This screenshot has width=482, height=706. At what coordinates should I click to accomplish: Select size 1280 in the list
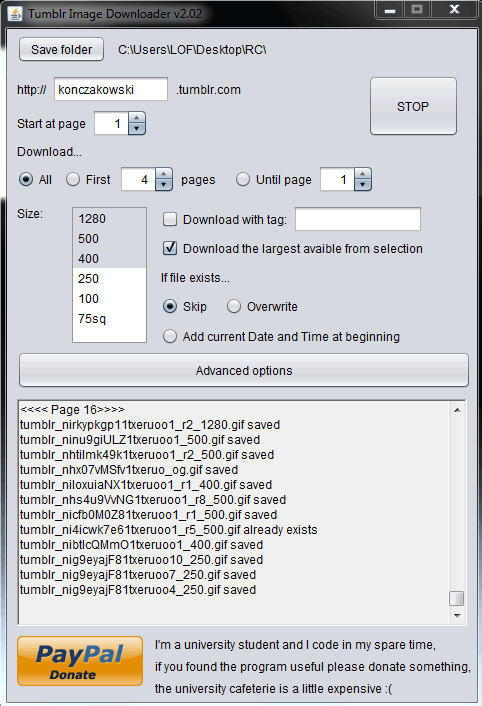[x=109, y=218]
